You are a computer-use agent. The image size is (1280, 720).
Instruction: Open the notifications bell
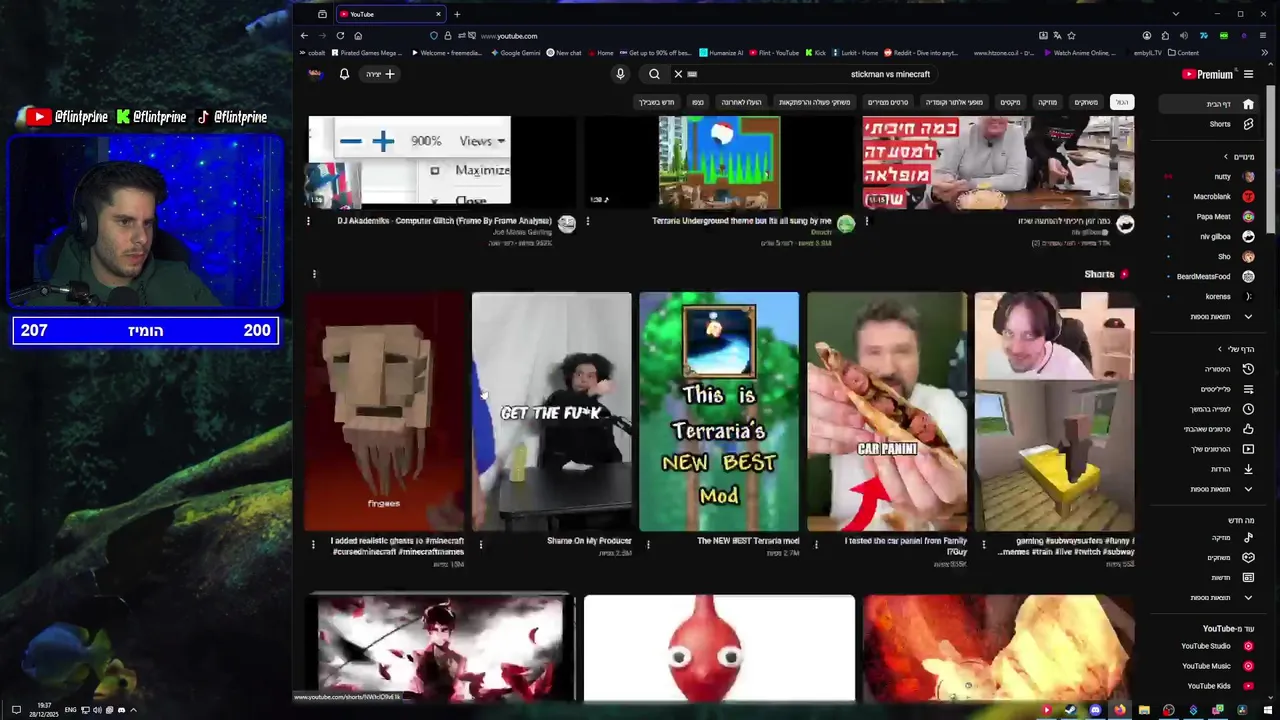click(344, 74)
